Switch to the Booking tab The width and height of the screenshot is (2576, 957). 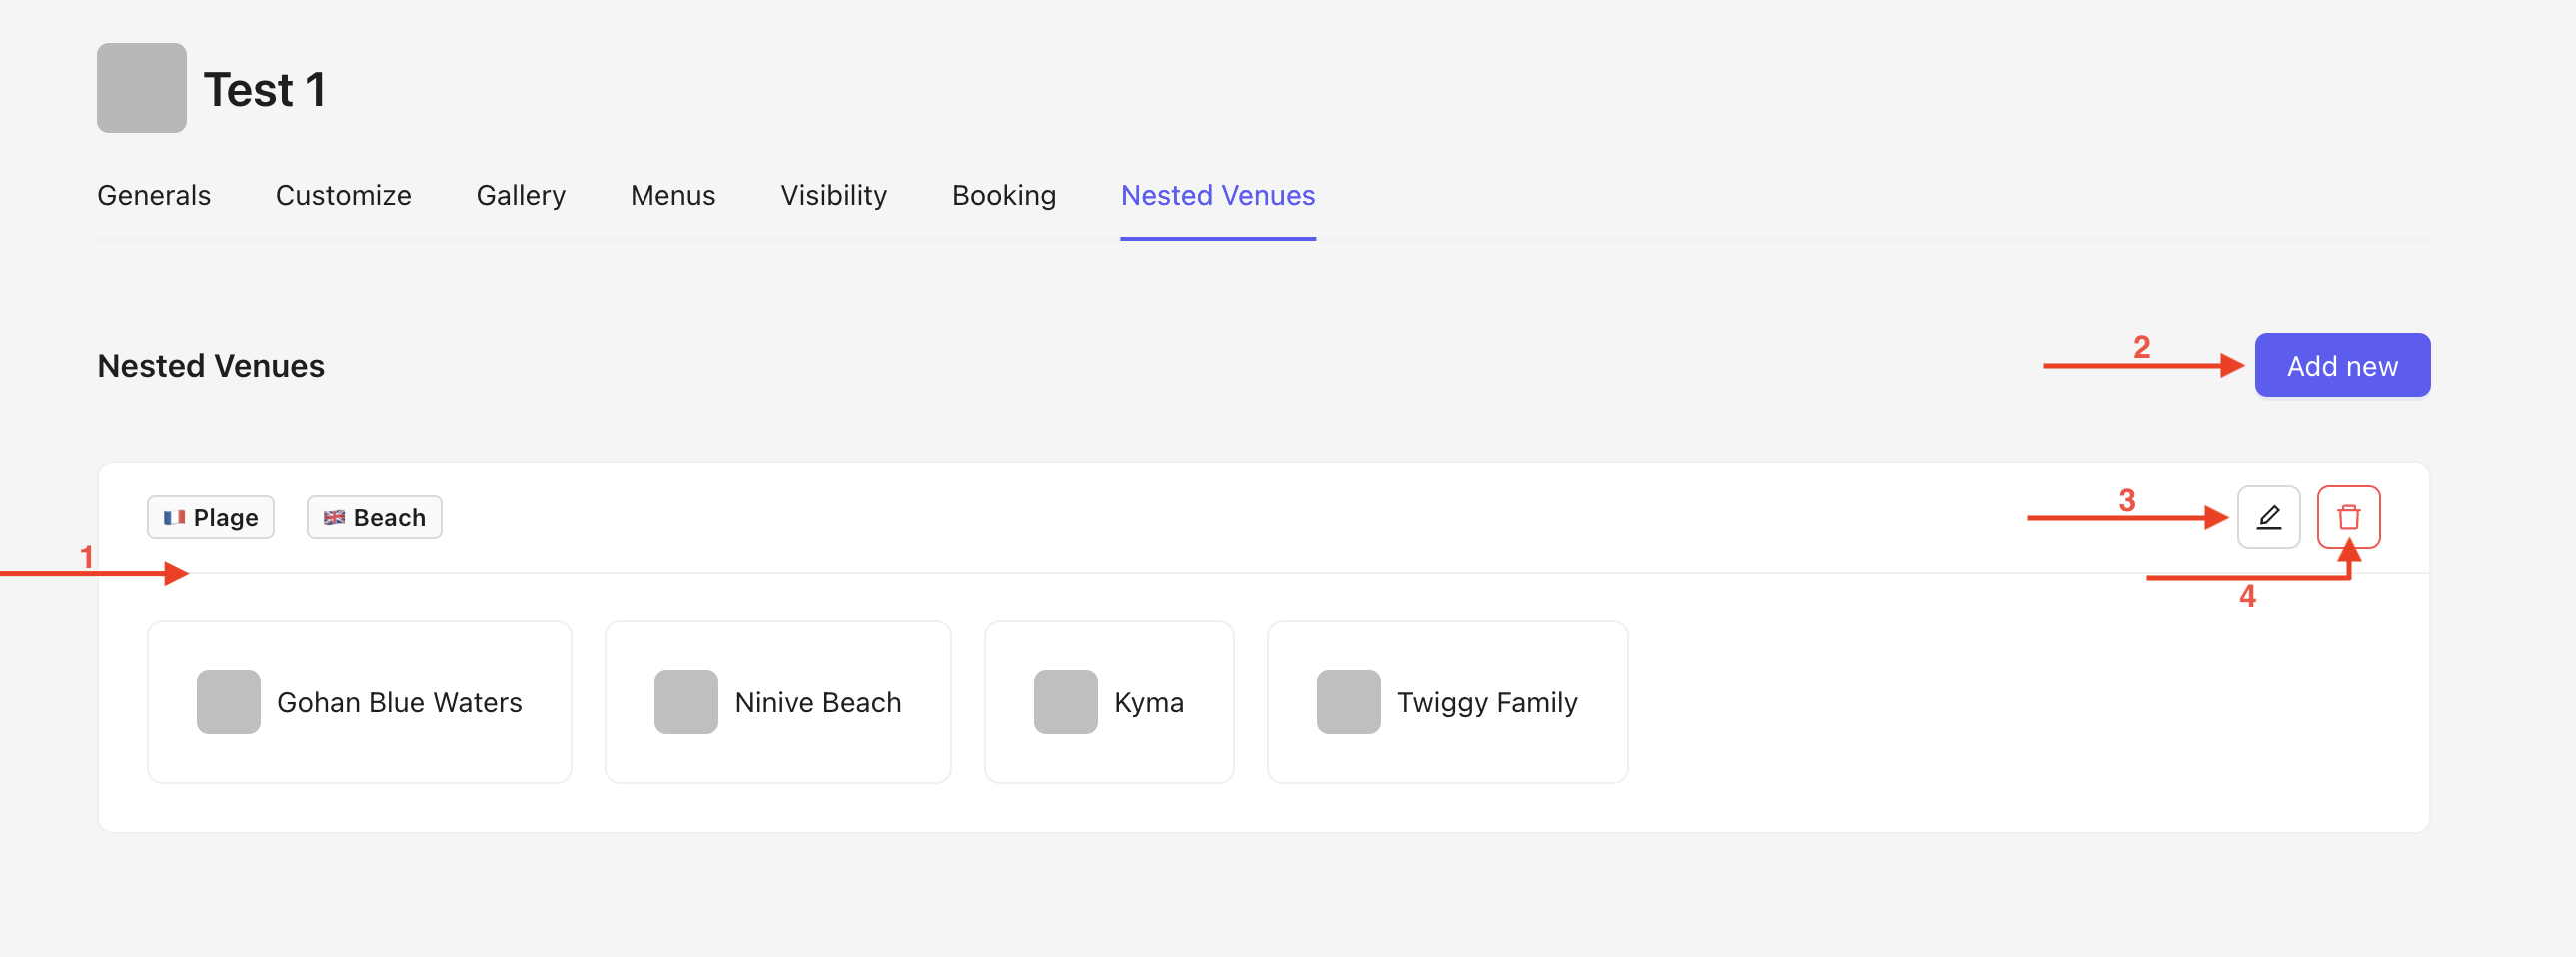[1003, 195]
